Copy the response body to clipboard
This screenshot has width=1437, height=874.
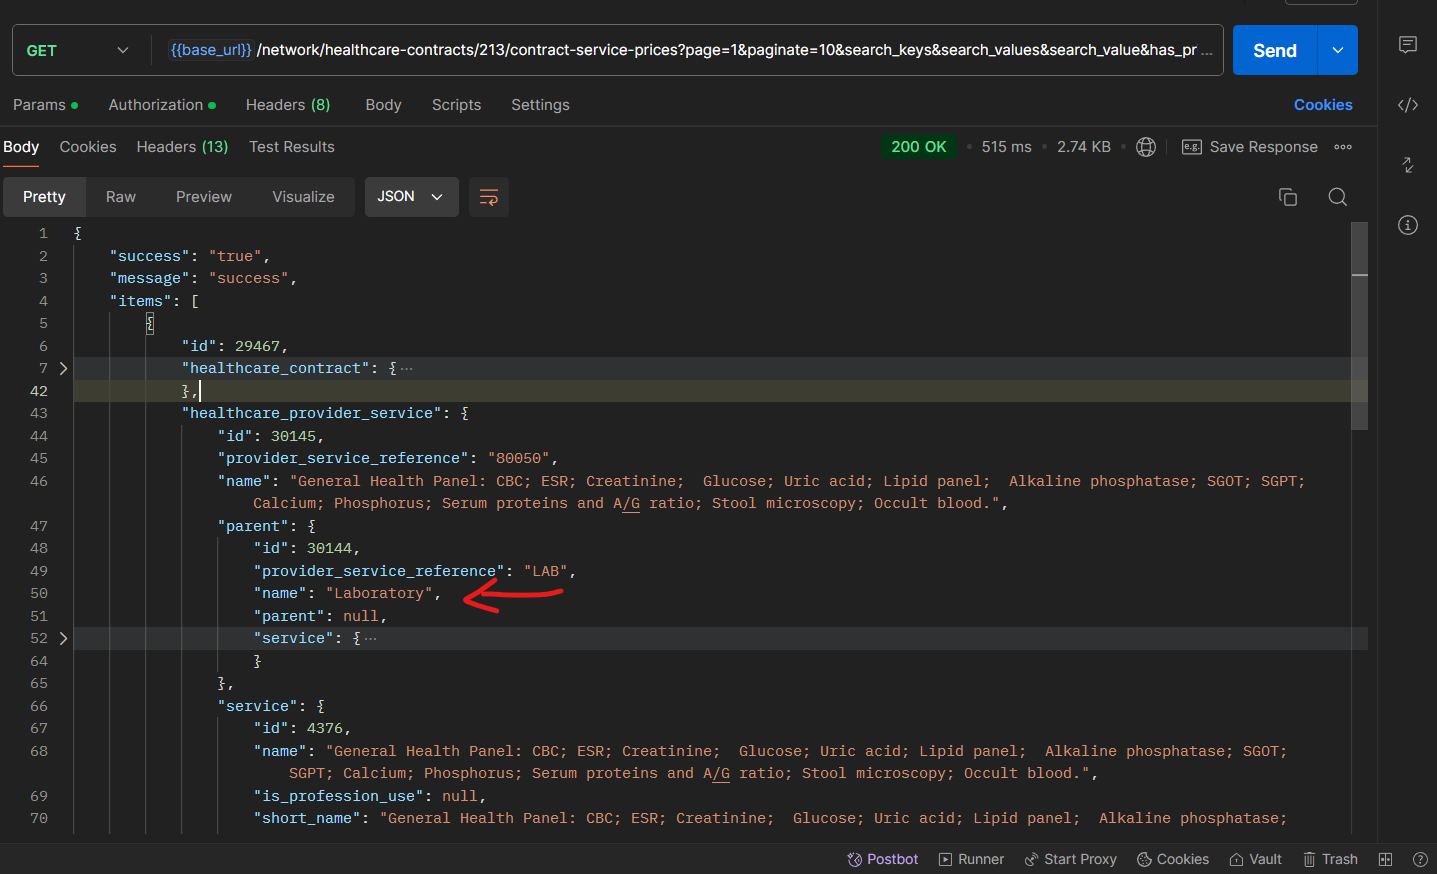tap(1288, 197)
